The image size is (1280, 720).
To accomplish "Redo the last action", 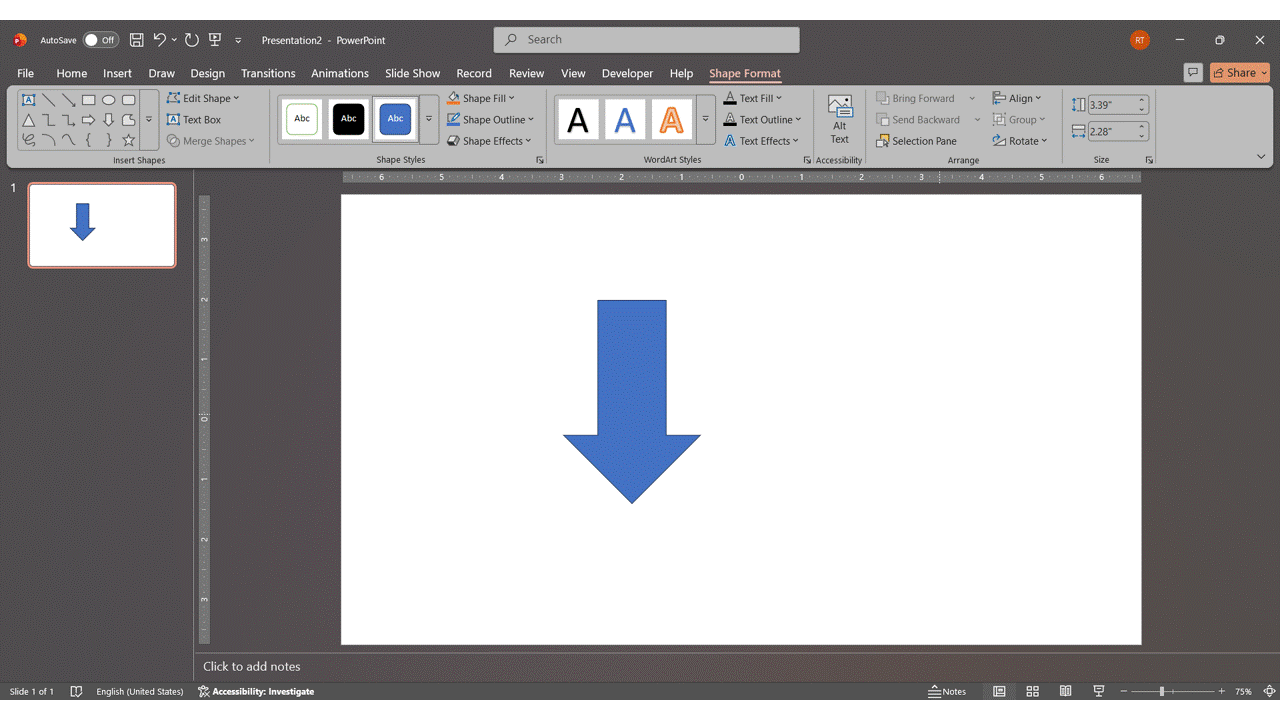I will click(x=192, y=40).
